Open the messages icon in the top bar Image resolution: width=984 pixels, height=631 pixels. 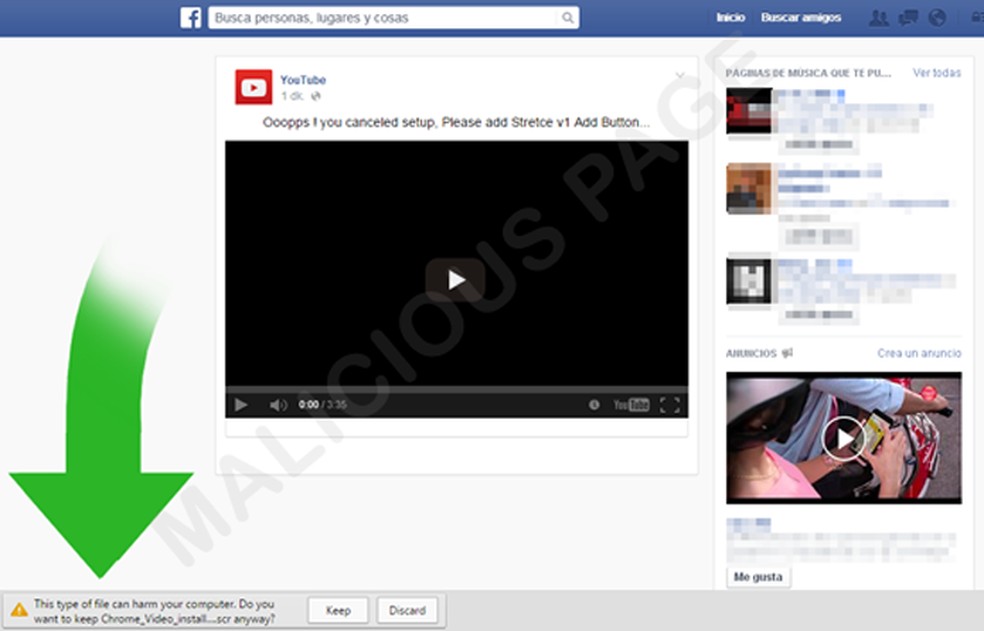[908, 17]
